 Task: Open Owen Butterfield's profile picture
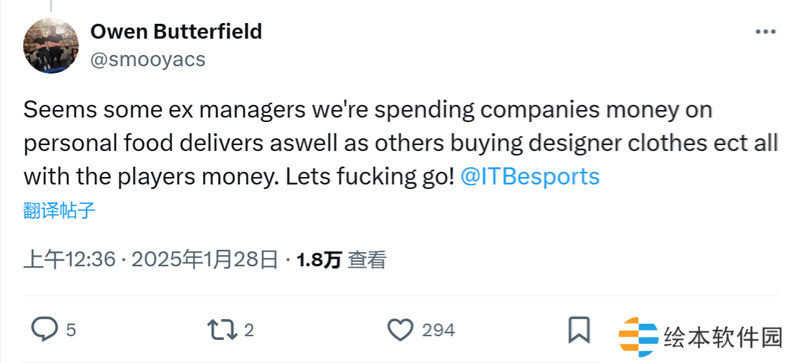(51, 46)
